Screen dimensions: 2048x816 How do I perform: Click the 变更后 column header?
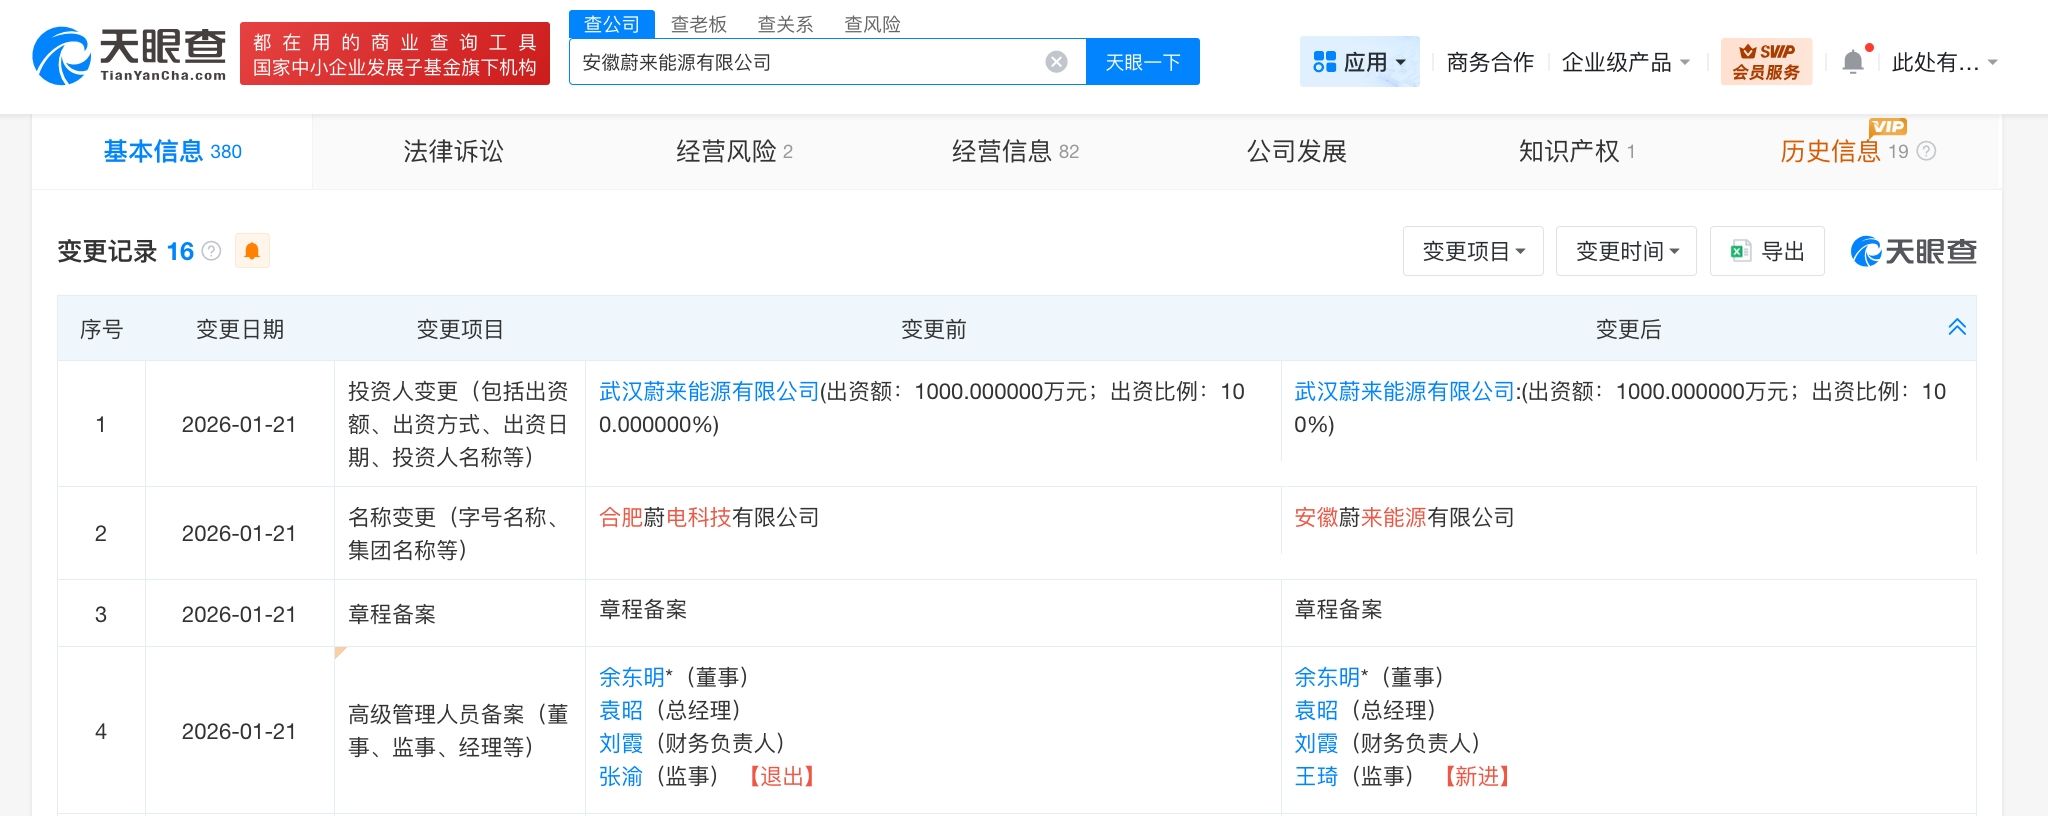click(x=1628, y=329)
